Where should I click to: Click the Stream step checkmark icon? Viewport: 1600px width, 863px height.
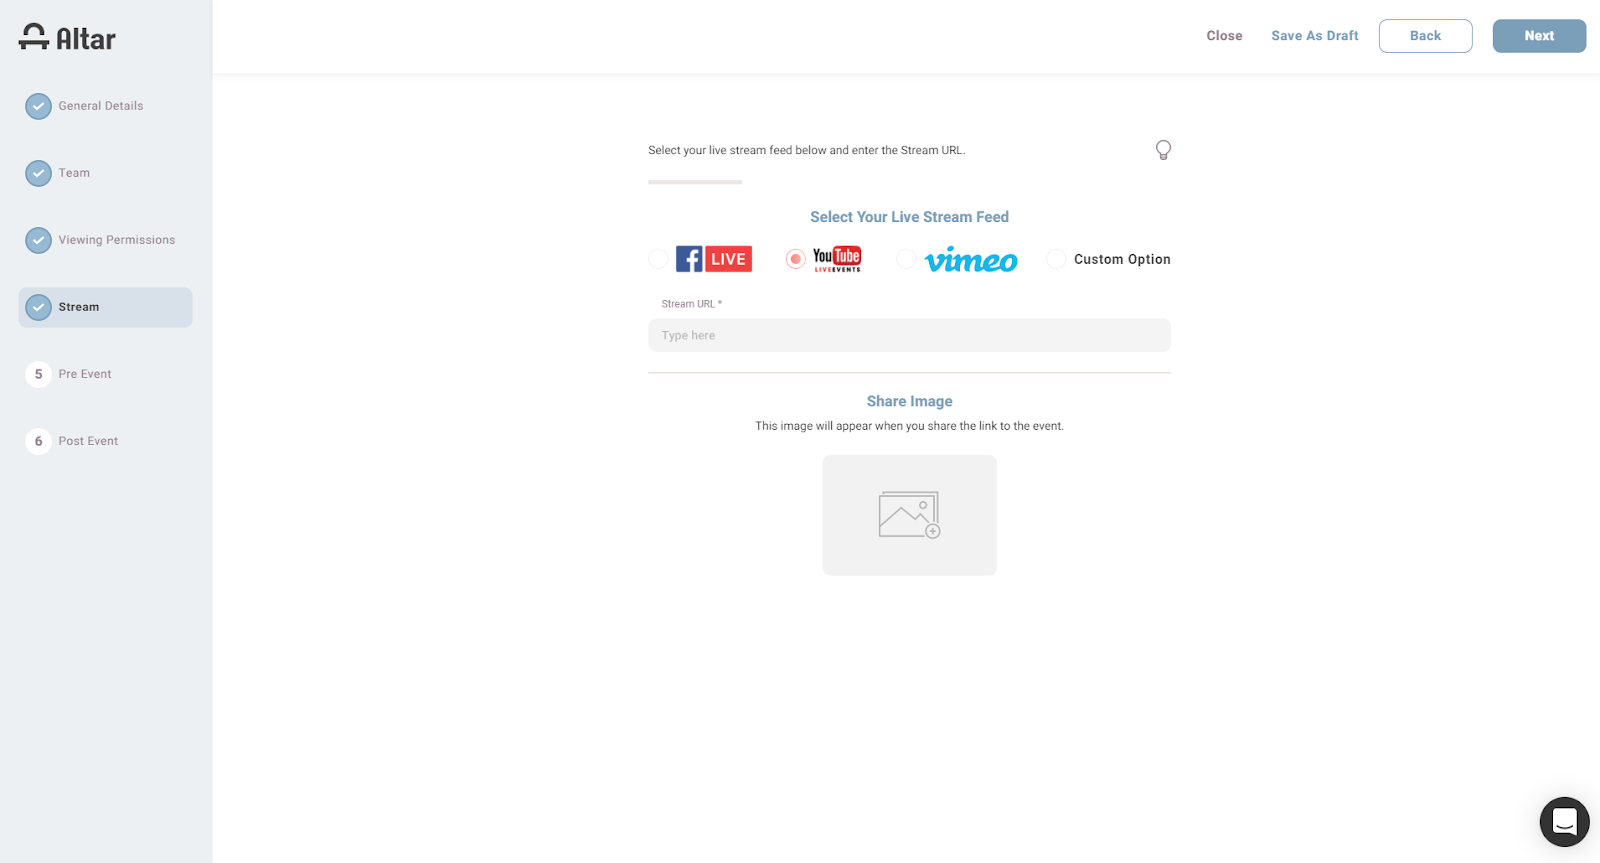(38, 307)
